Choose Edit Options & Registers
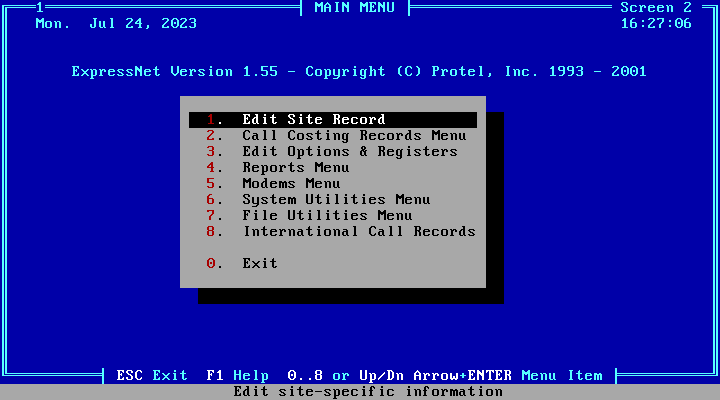This screenshot has width=720, height=400. pyautogui.click(x=349, y=152)
